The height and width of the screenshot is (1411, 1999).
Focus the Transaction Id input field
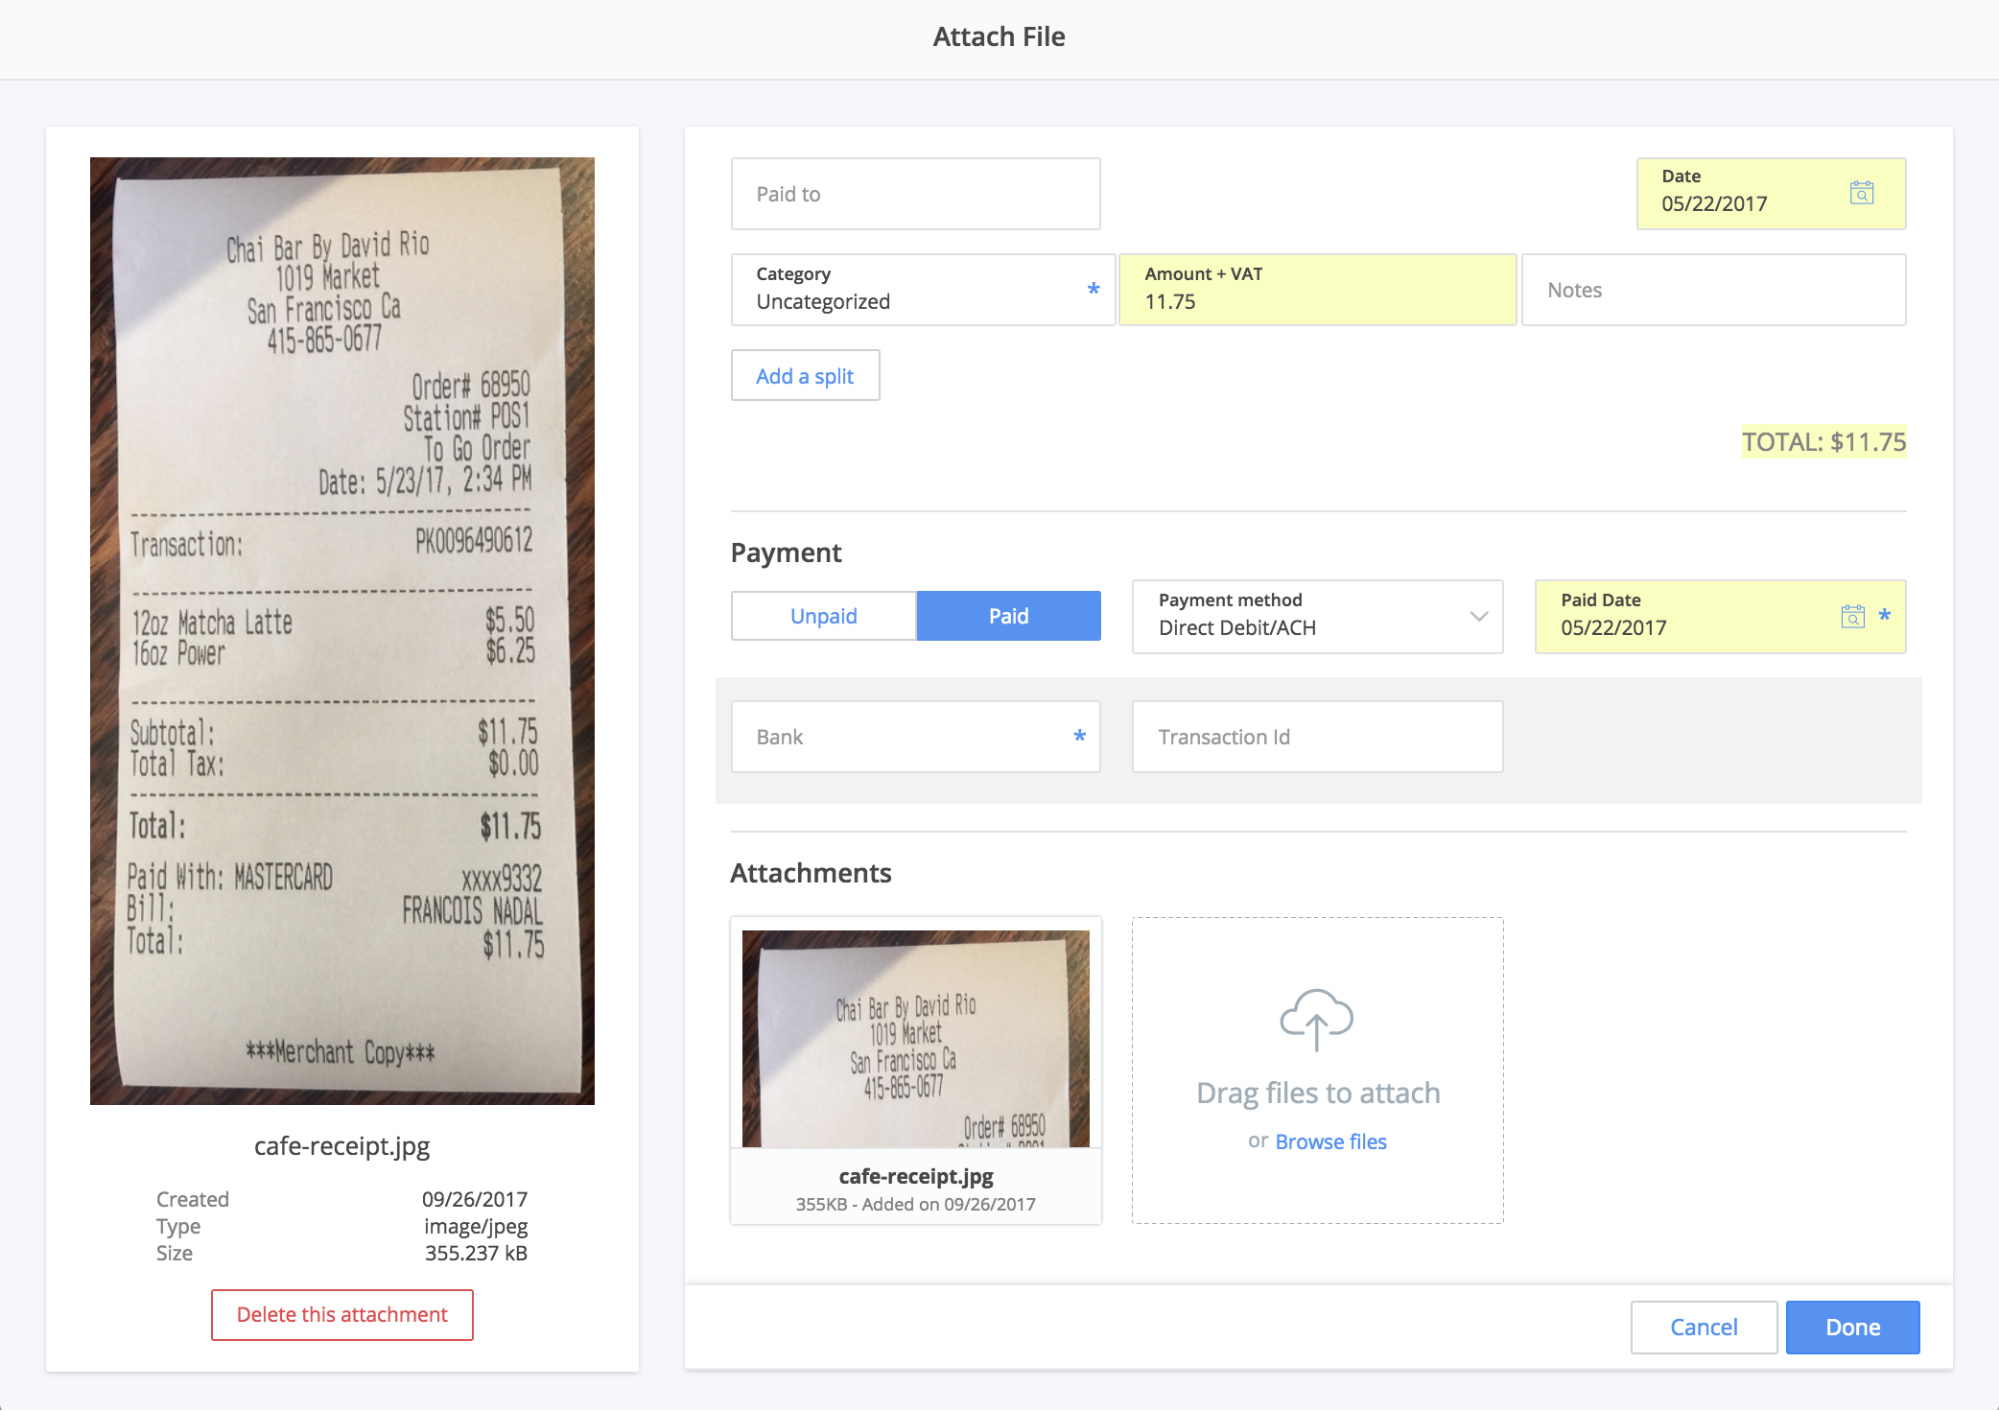click(x=1317, y=737)
